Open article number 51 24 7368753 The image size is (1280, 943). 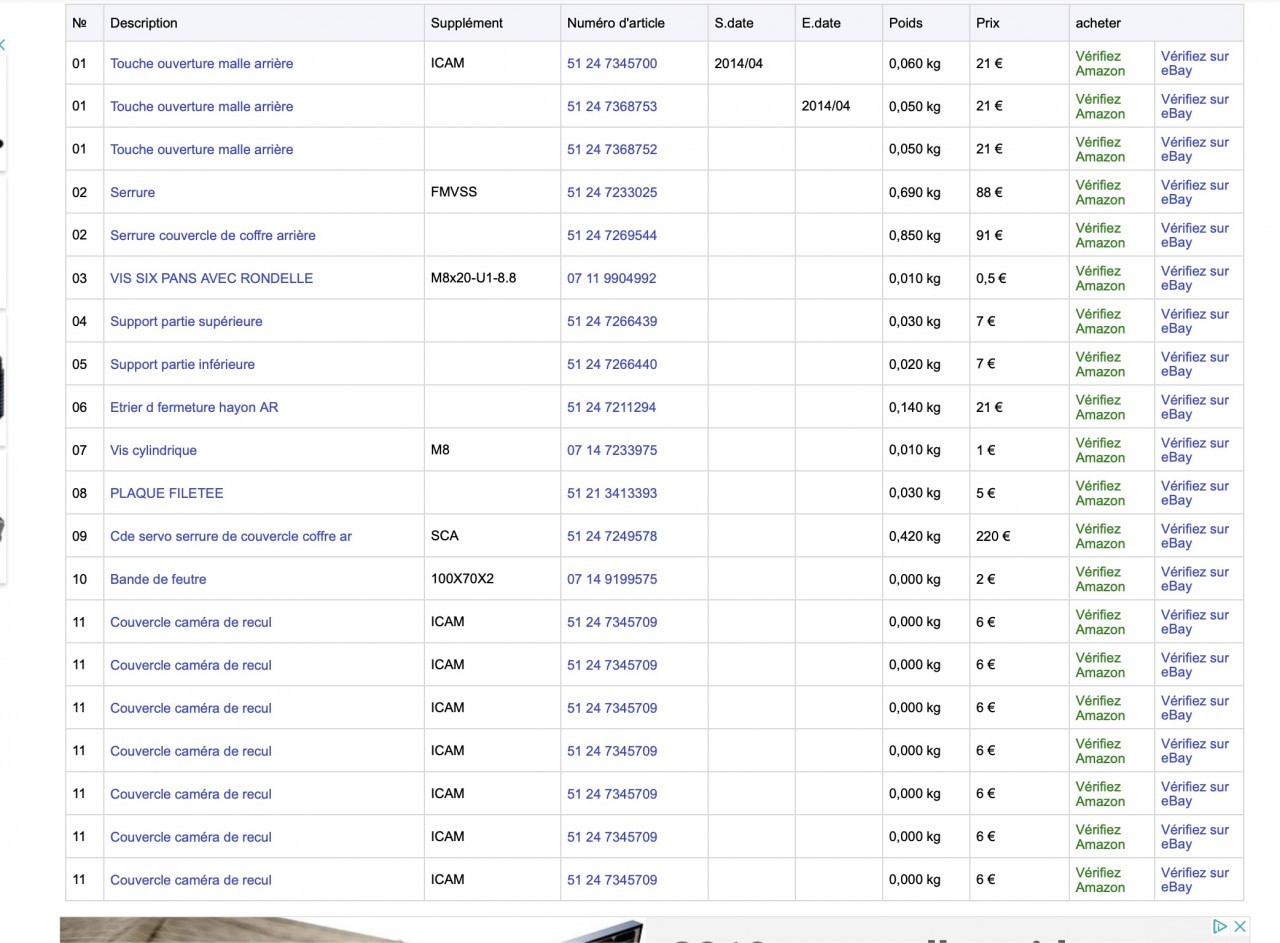pos(612,106)
